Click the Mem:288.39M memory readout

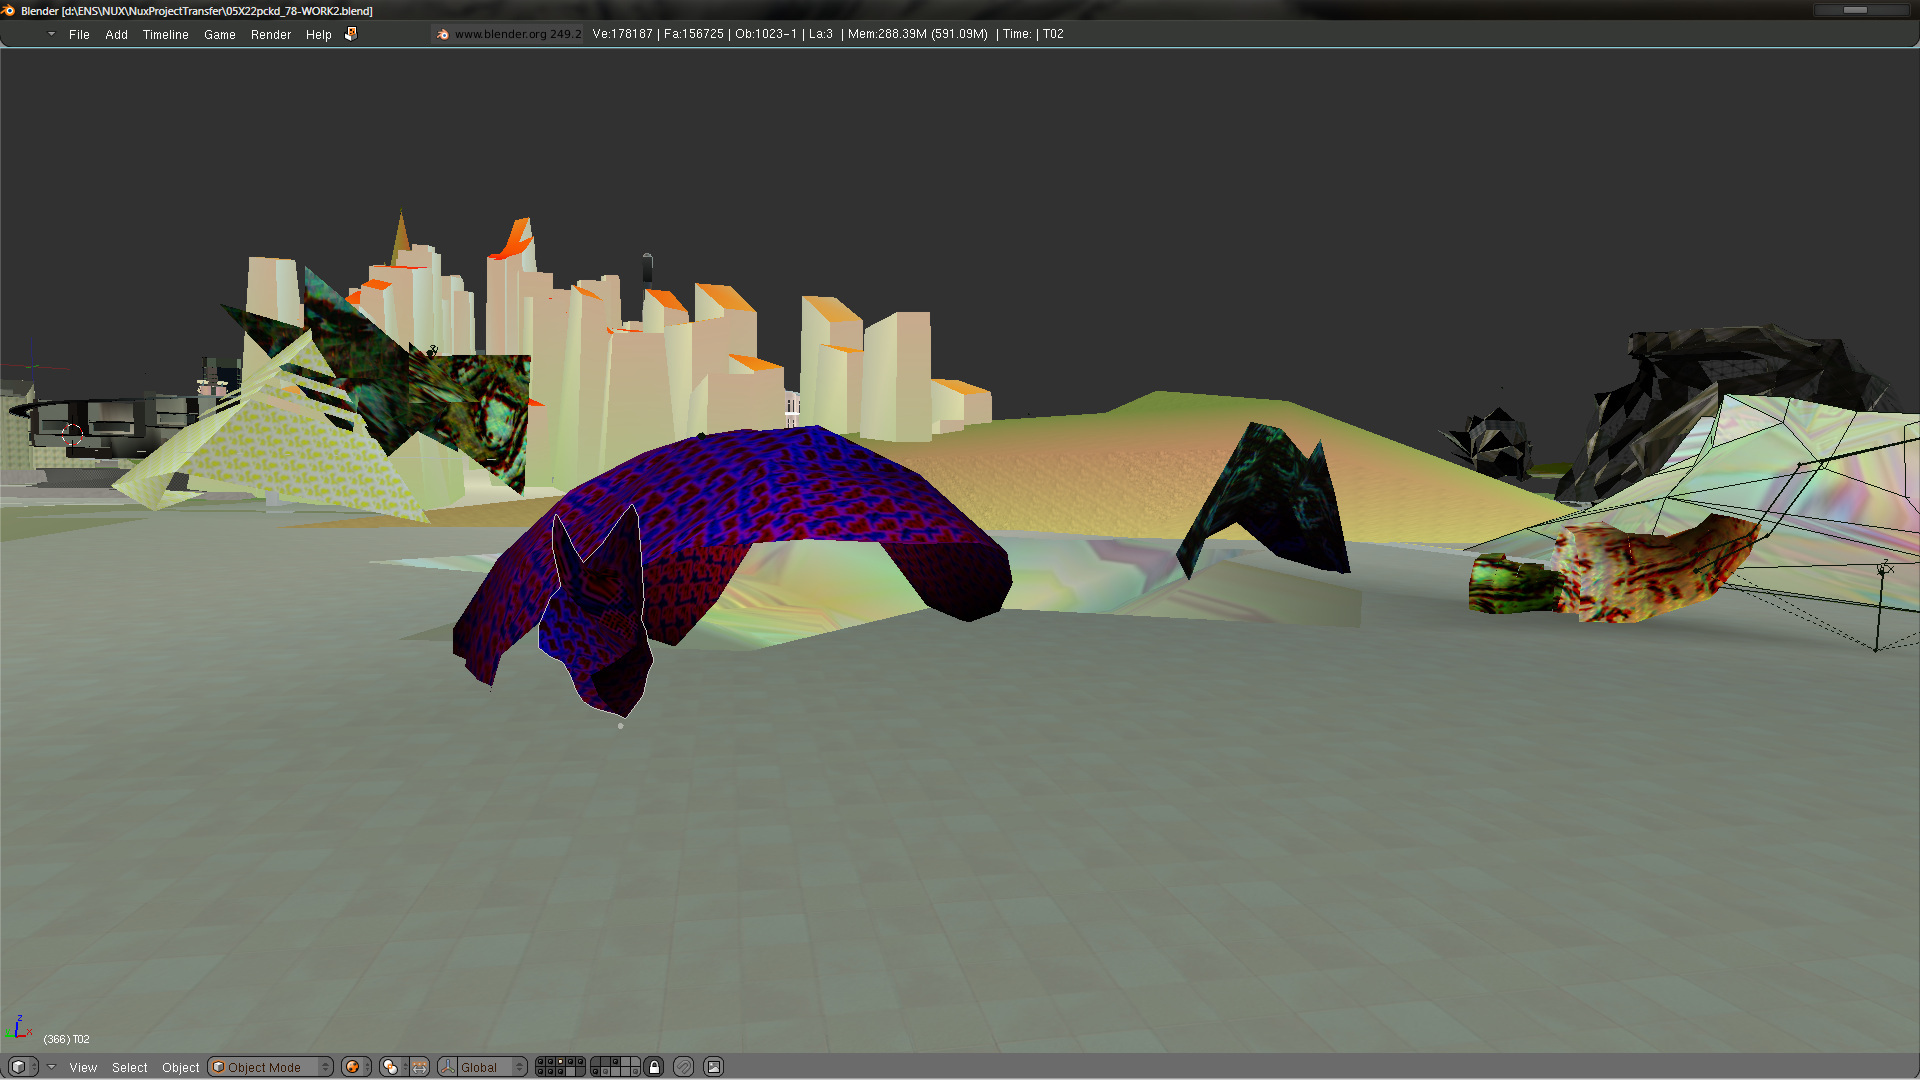(x=917, y=34)
